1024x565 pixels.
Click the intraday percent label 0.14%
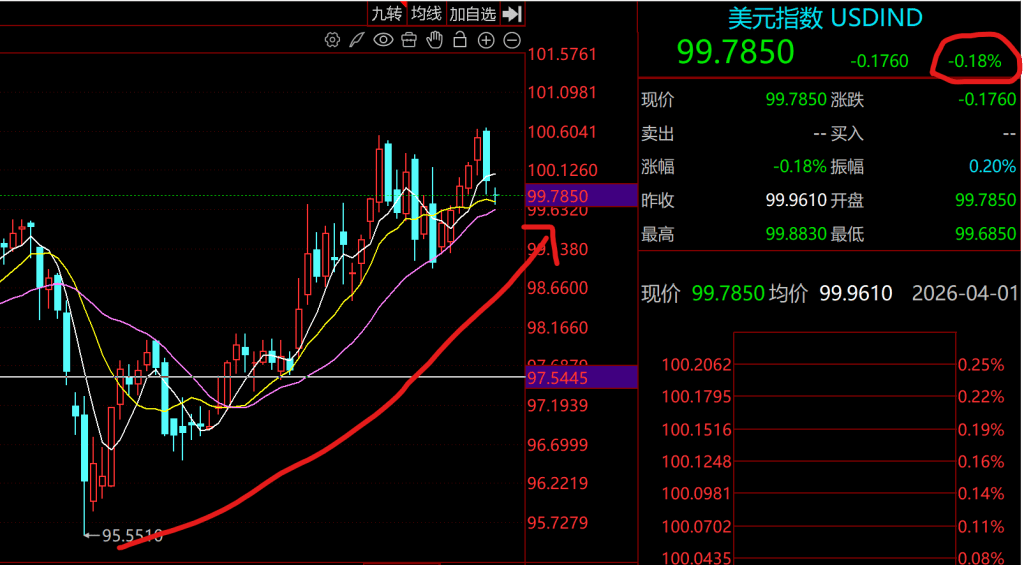pyautogui.click(x=981, y=494)
